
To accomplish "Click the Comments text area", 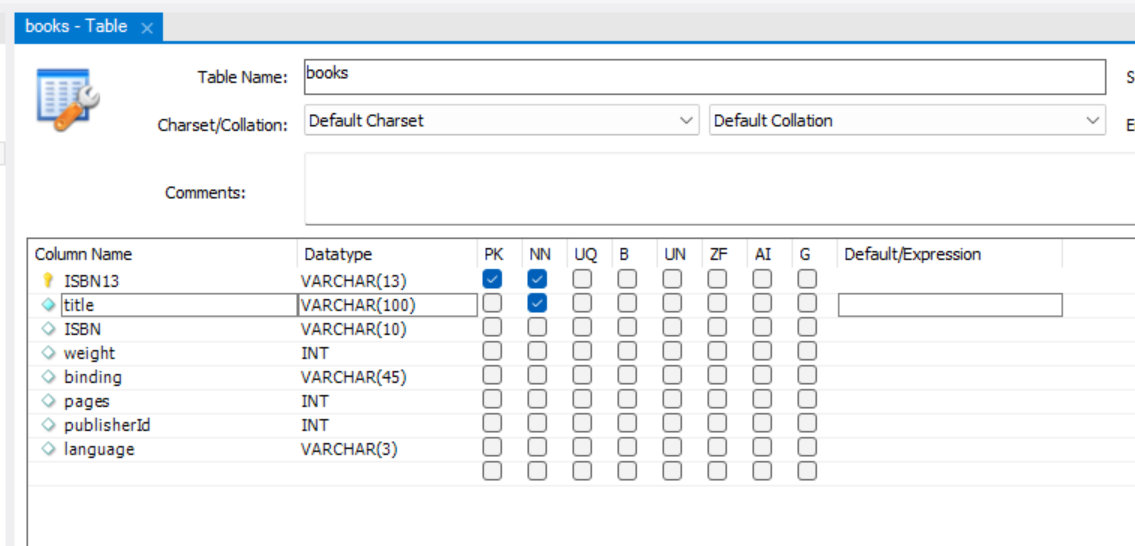I will coord(718,189).
